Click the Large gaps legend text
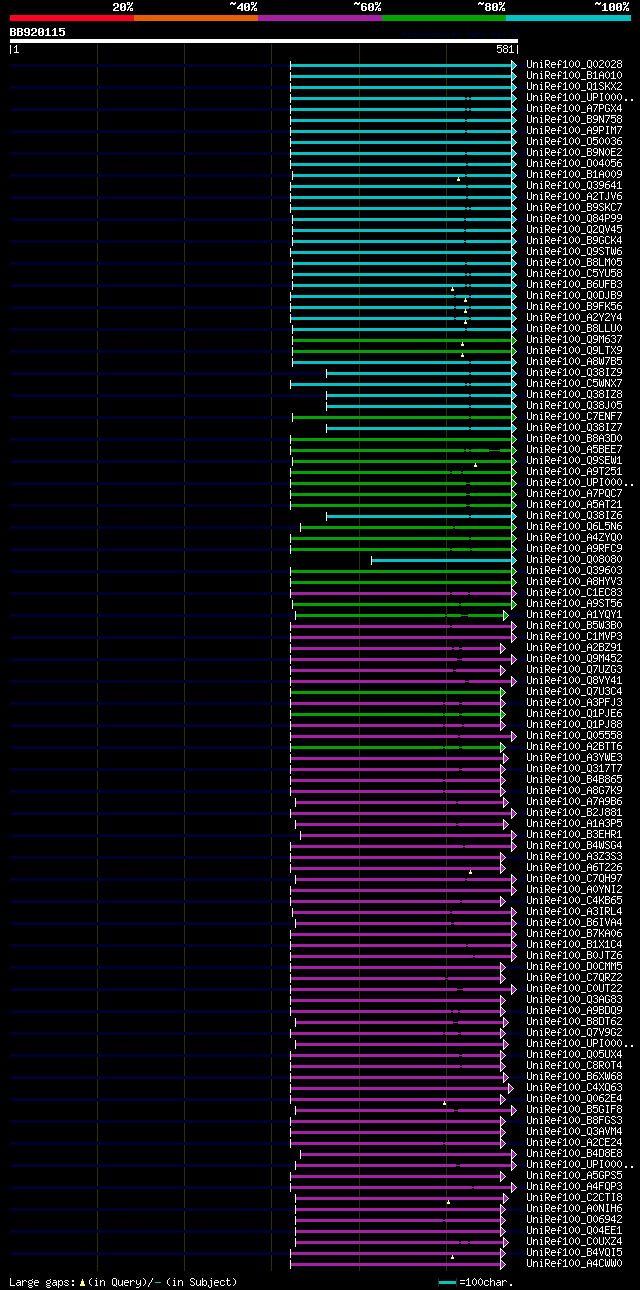Screen dimensions: 640x1290 123,1281
